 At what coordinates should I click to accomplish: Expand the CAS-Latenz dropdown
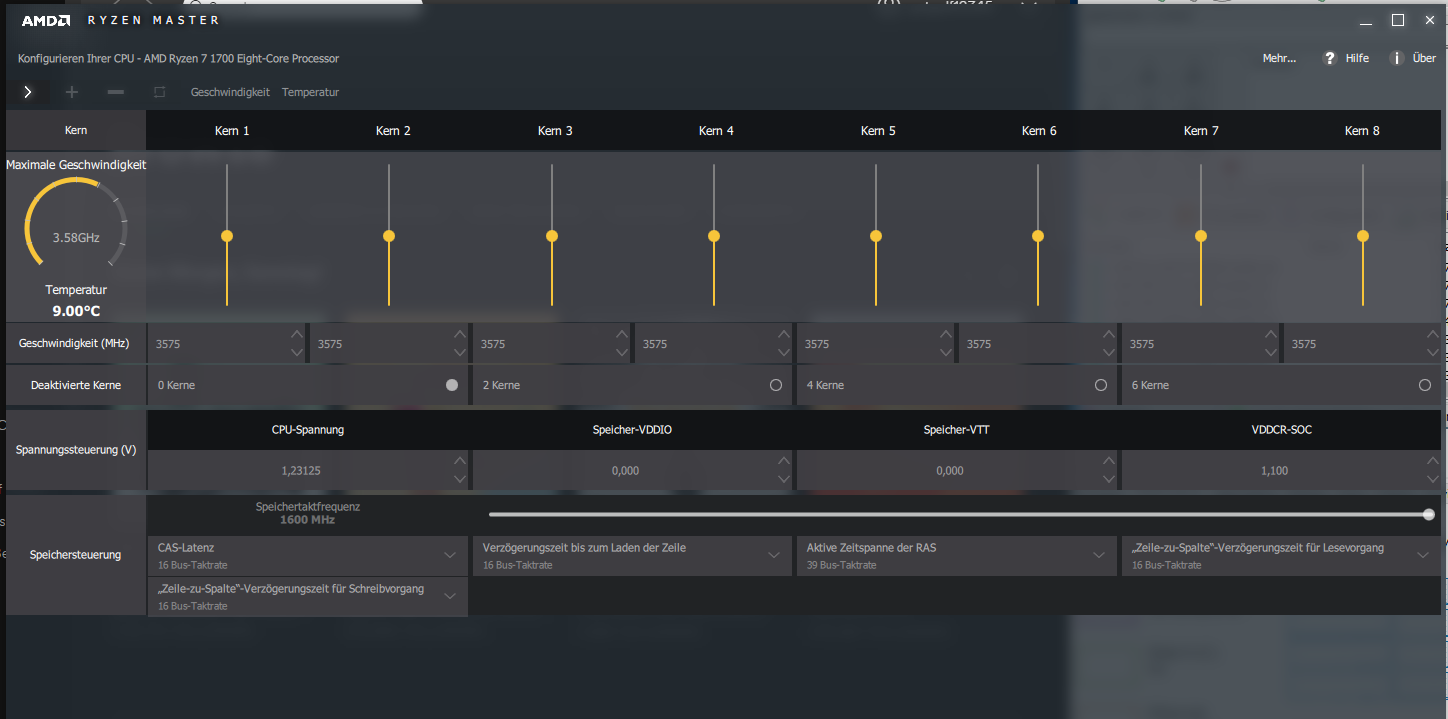pos(449,554)
